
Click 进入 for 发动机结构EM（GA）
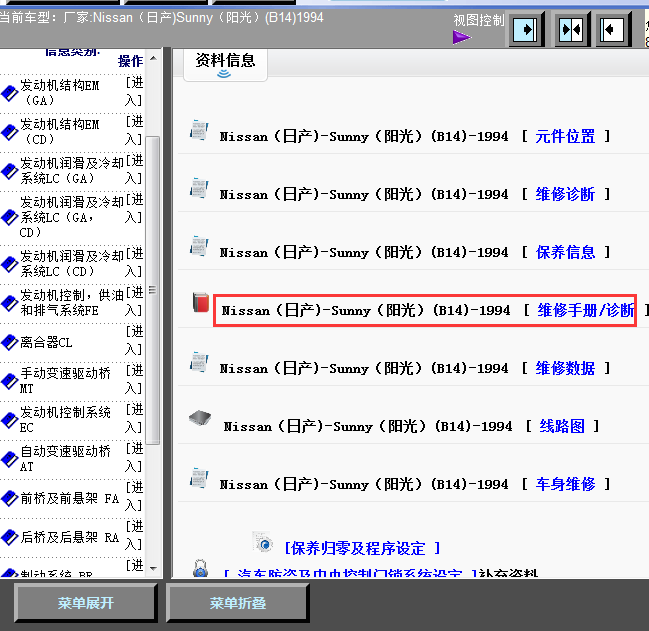pos(134,91)
